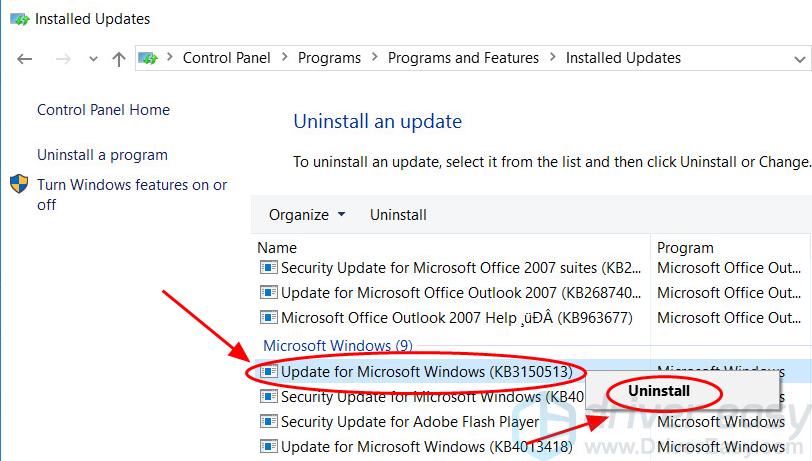Click the Windows features shield icon
This screenshot has height=461, width=812.
[x=19, y=184]
